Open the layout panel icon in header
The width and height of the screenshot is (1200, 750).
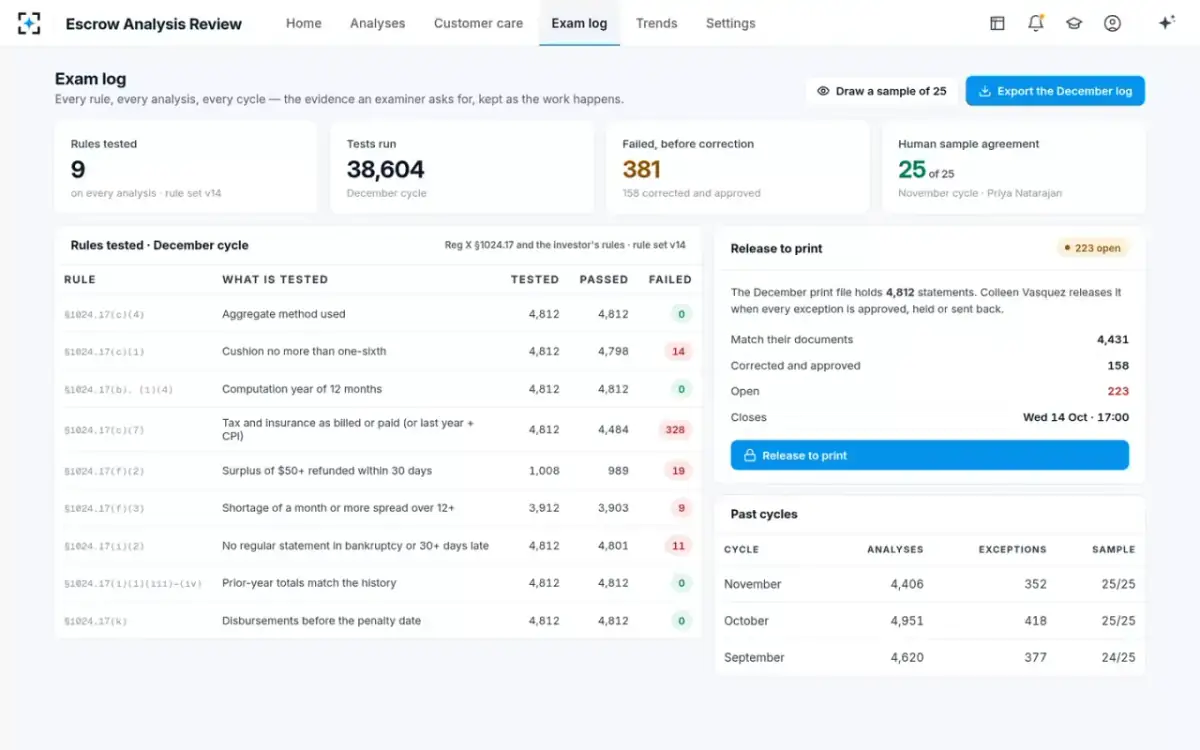[x=997, y=23]
